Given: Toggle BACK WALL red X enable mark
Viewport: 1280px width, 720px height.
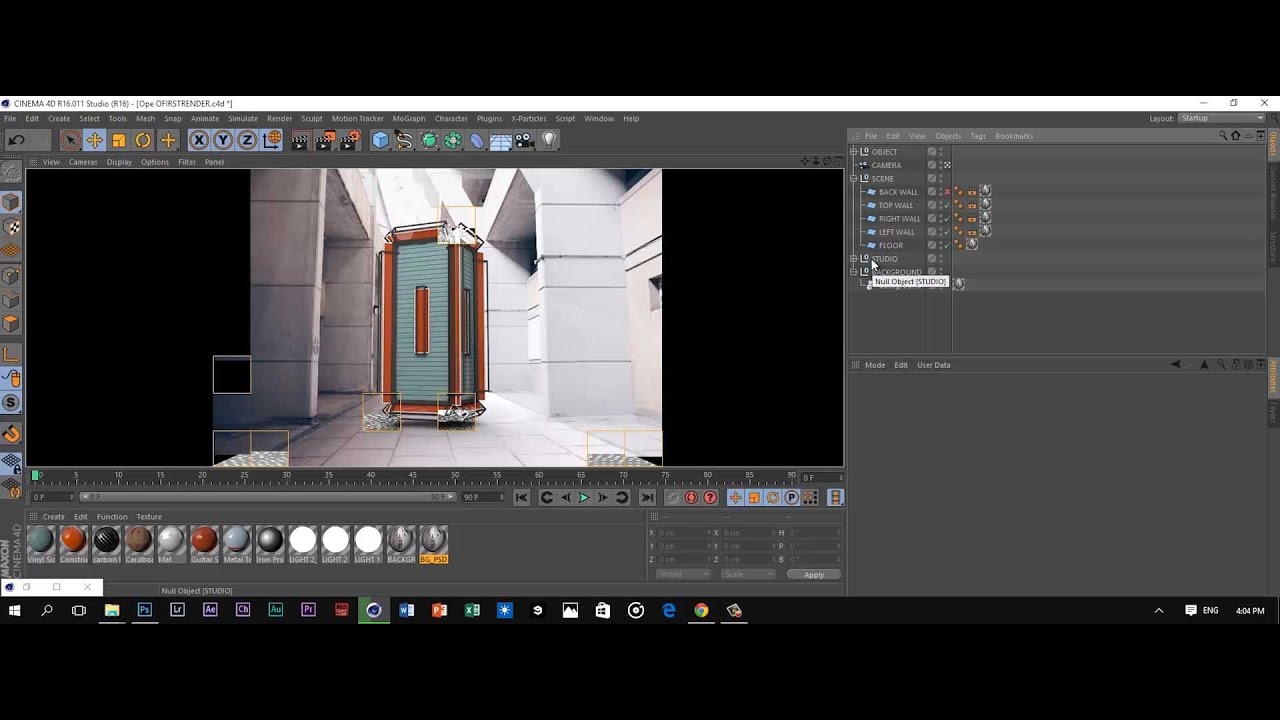Looking at the screenshot, I should (x=947, y=192).
